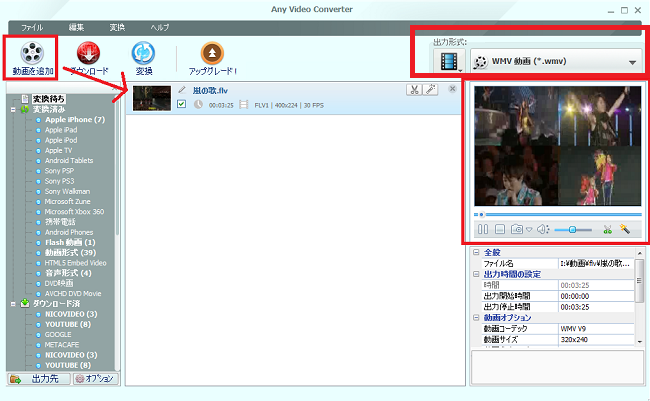
Task: Click the properties panel scroll up arrow
Action: coord(639,253)
